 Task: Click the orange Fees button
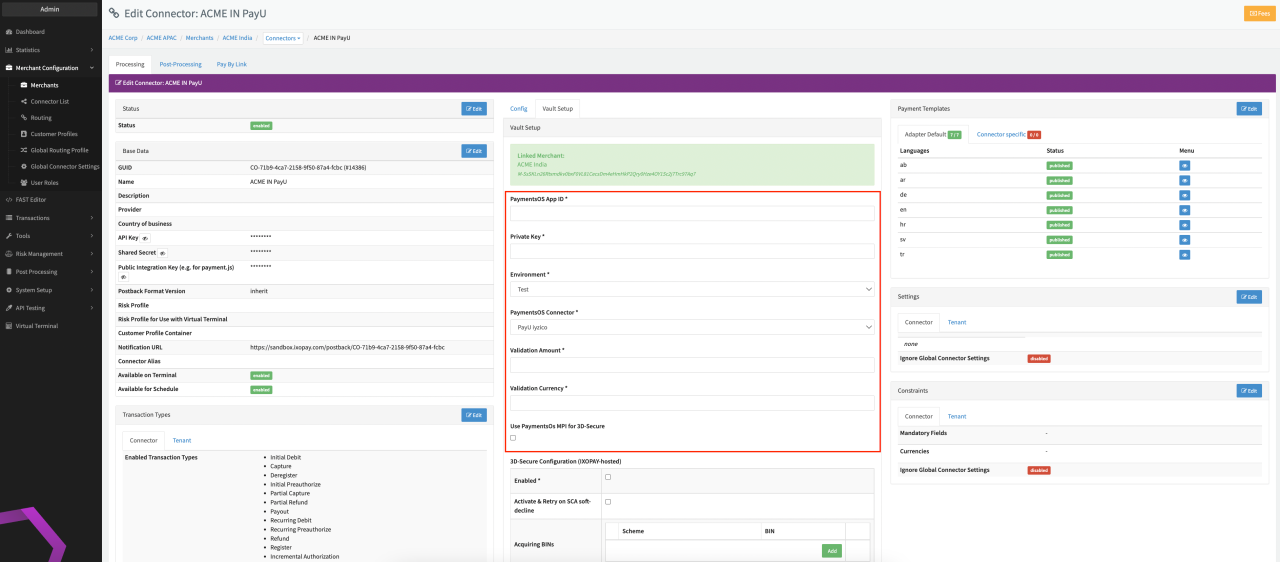[x=1259, y=13]
